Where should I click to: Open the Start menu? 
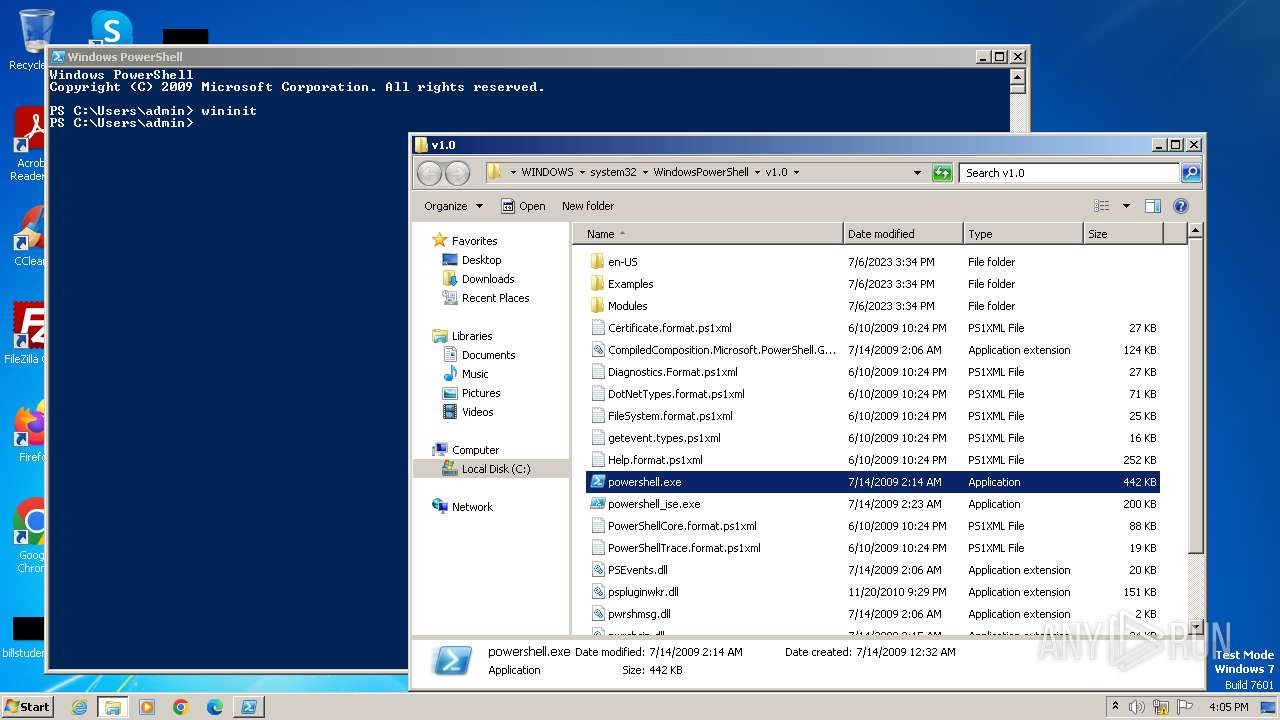click(27, 707)
